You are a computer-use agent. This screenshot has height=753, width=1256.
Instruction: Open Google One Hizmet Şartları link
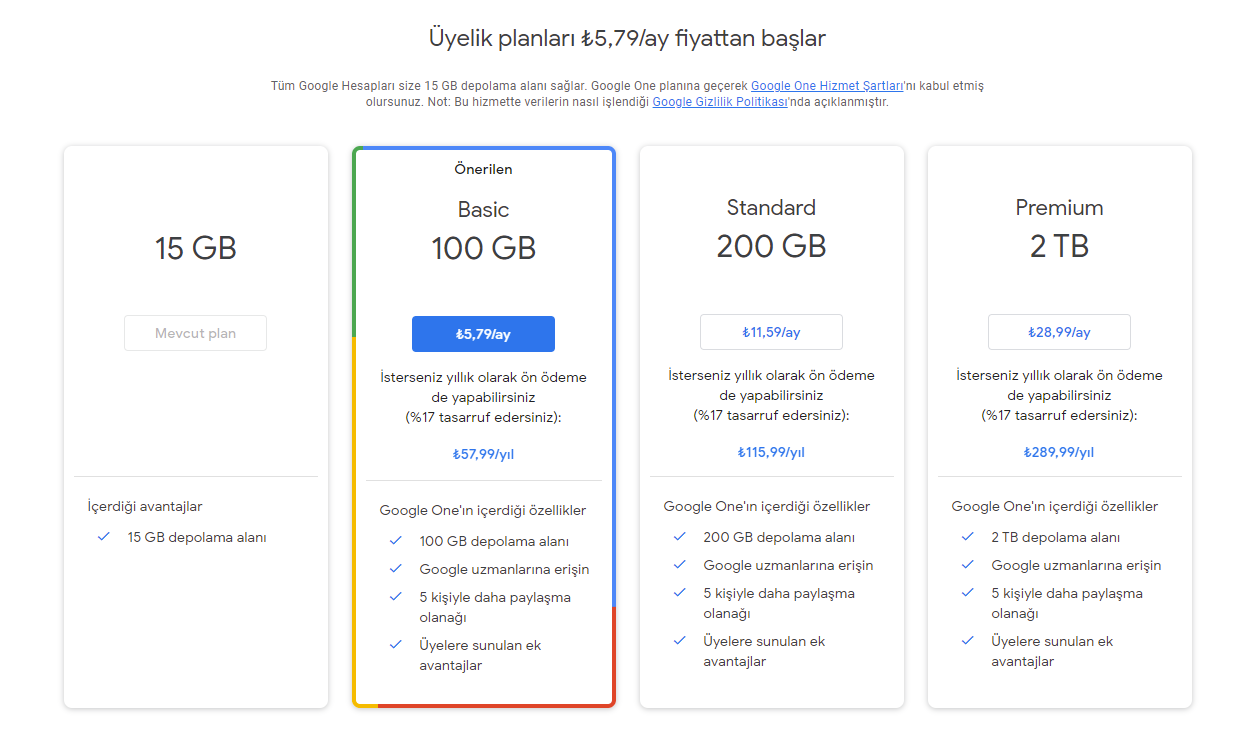[827, 86]
